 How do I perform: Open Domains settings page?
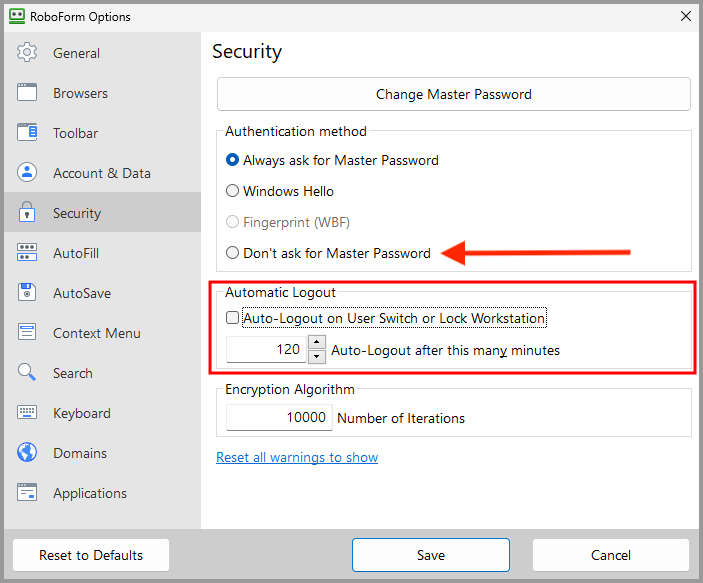tap(103, 452)
